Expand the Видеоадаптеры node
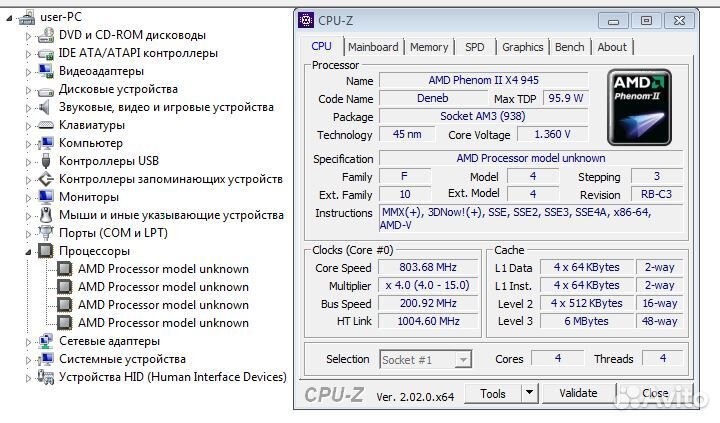Viewport: 720px width, 423px height. (28, 72)
